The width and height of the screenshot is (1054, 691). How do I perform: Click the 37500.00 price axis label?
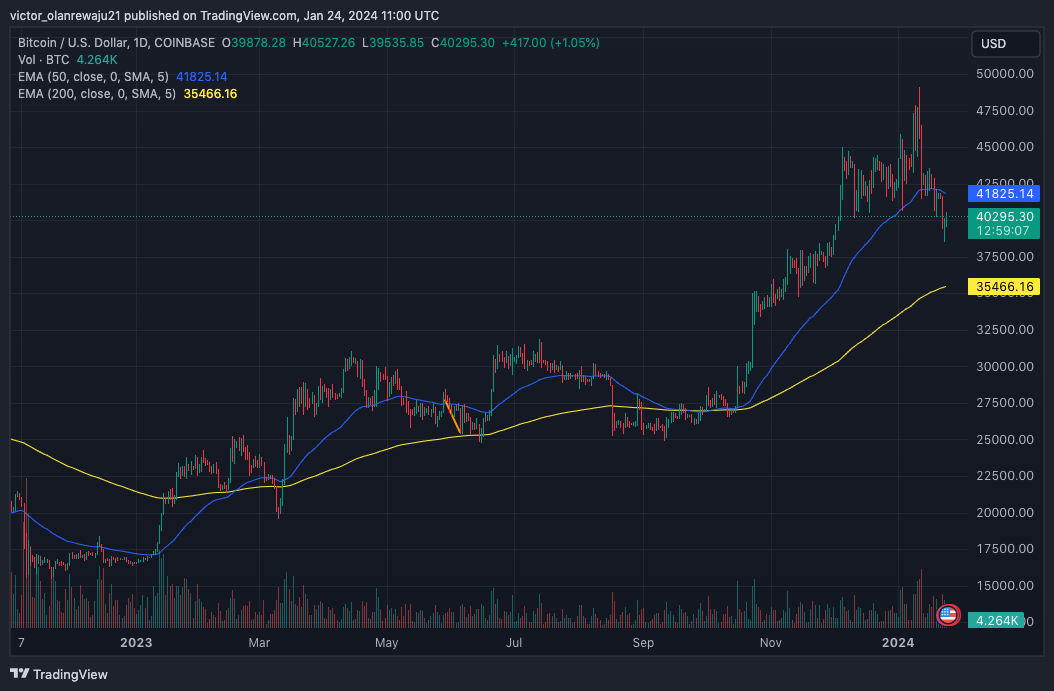[x=1005, y=257]
